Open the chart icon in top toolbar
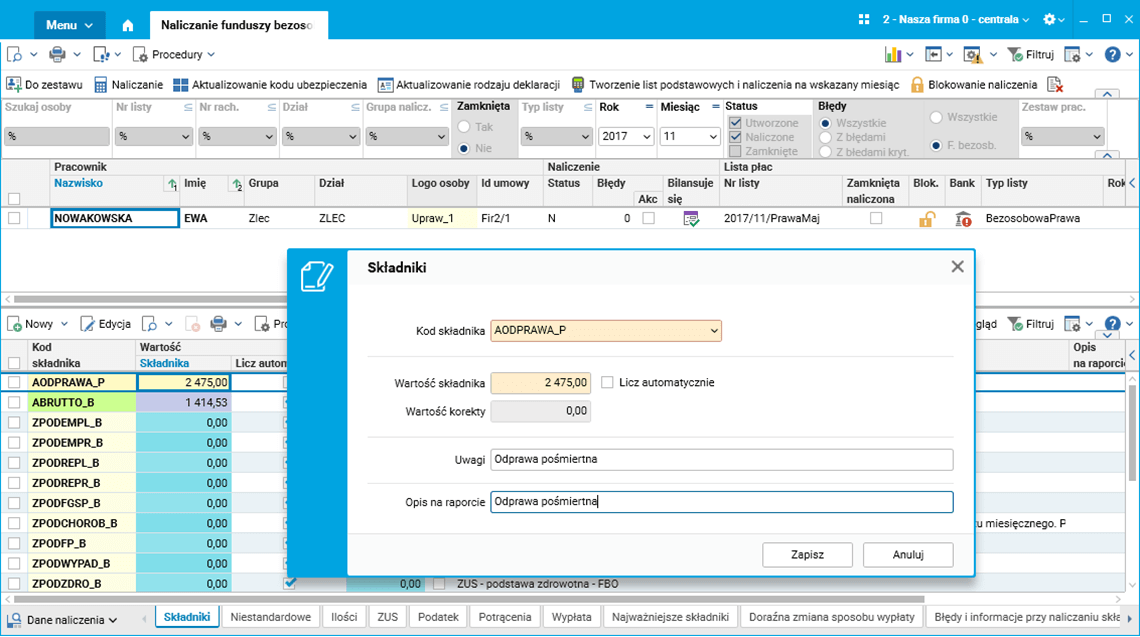Image resolution: width=1140 pixels, height=637 pixels. [x=893, y=55]
